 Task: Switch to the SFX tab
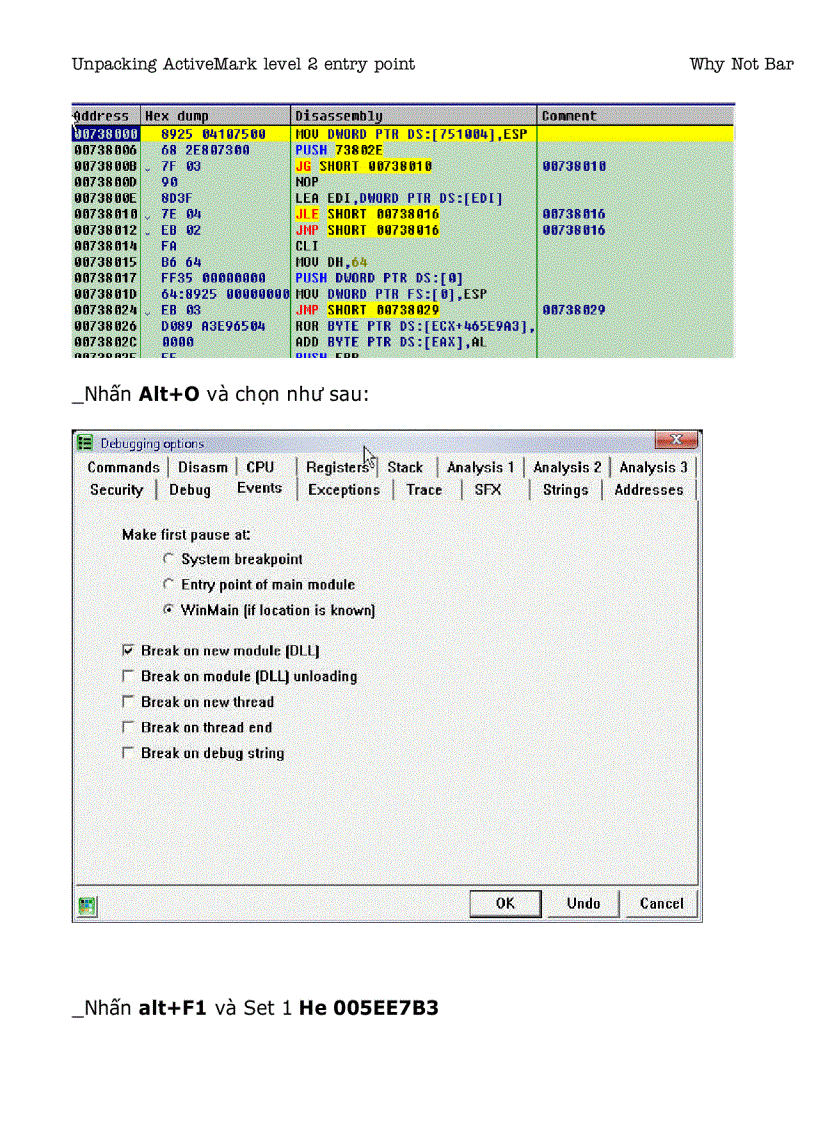tap(487, 490)
